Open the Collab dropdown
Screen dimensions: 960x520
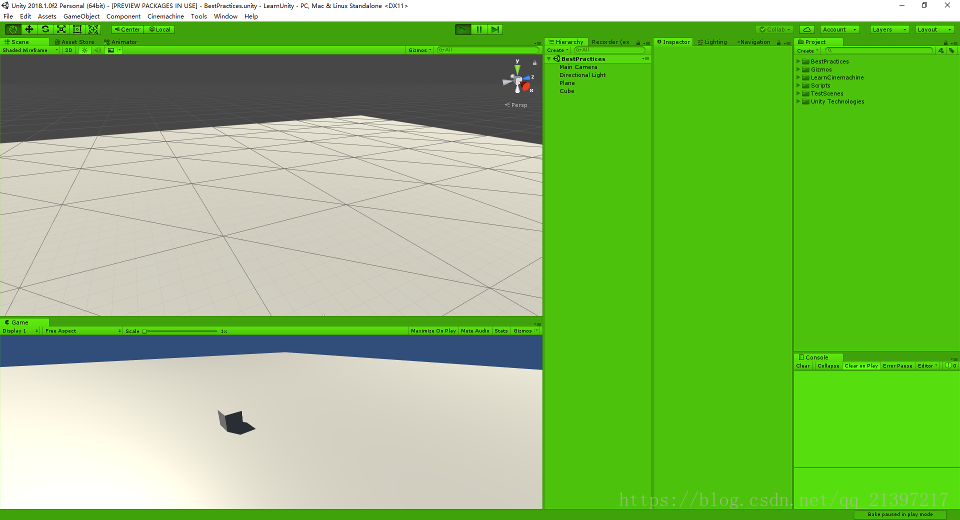coord(775,29)
